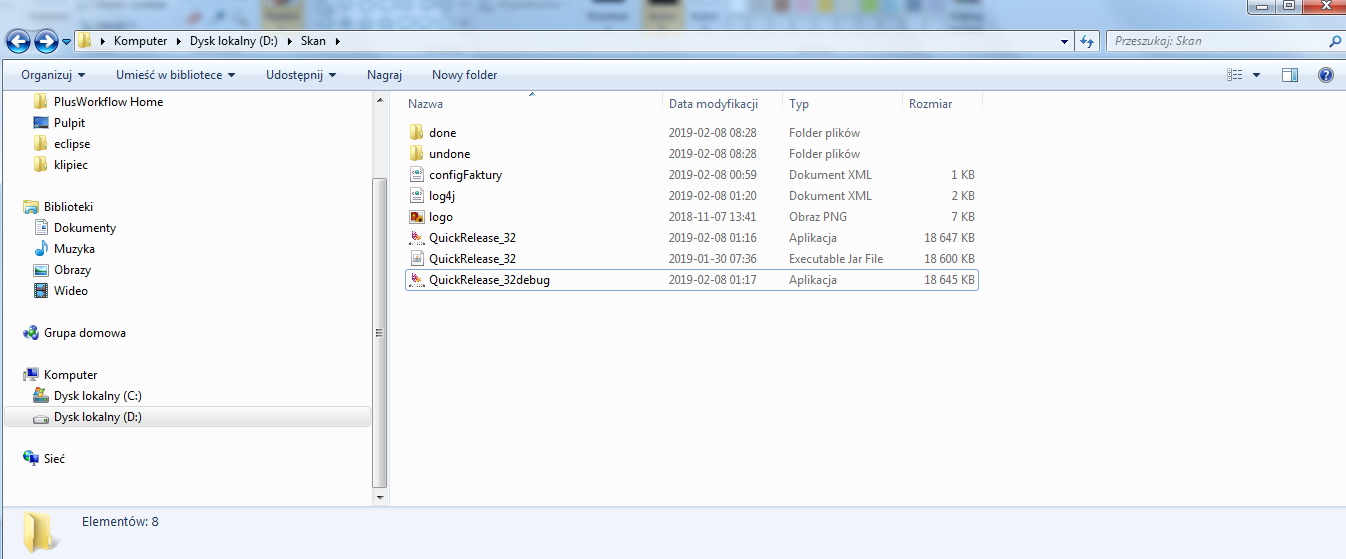Sort by Data modyfikacji column header
The width and height of the screenshot is (1346, 559).
(713, 104)
